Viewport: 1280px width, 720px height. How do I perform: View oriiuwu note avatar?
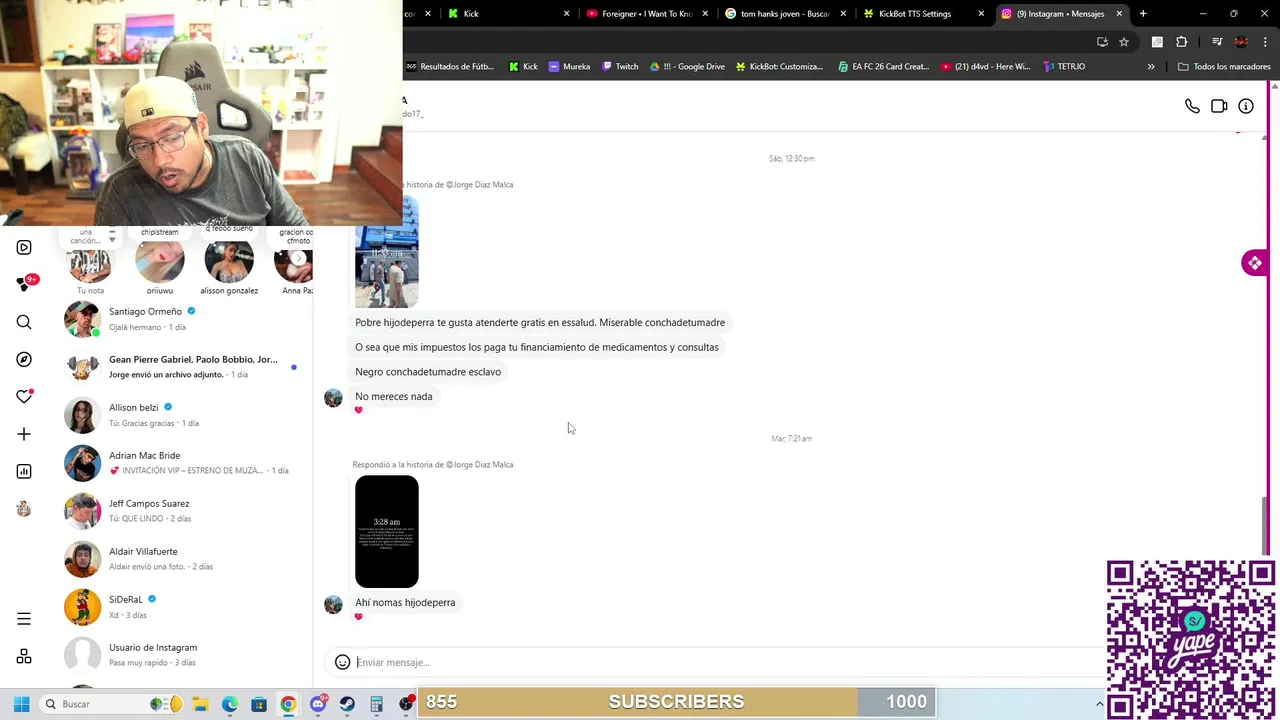tap(160, 259)
